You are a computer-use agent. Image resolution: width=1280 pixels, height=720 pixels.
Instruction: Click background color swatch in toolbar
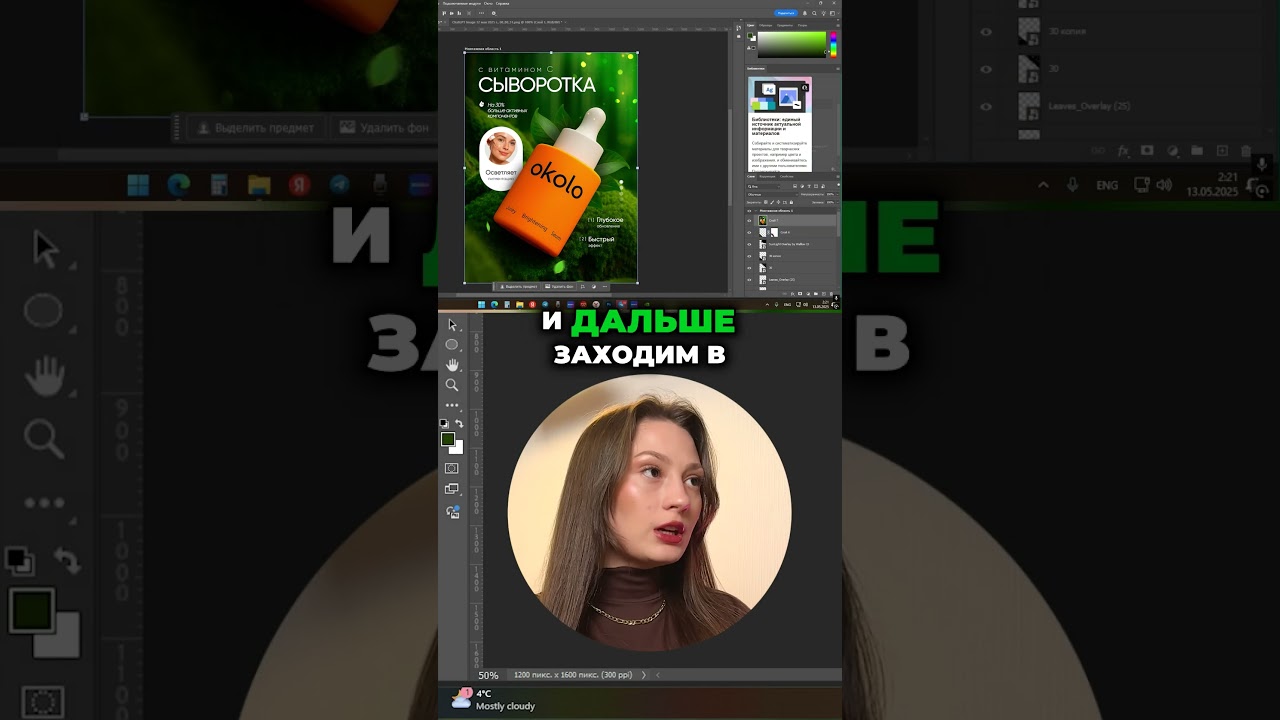coord(458,449)
